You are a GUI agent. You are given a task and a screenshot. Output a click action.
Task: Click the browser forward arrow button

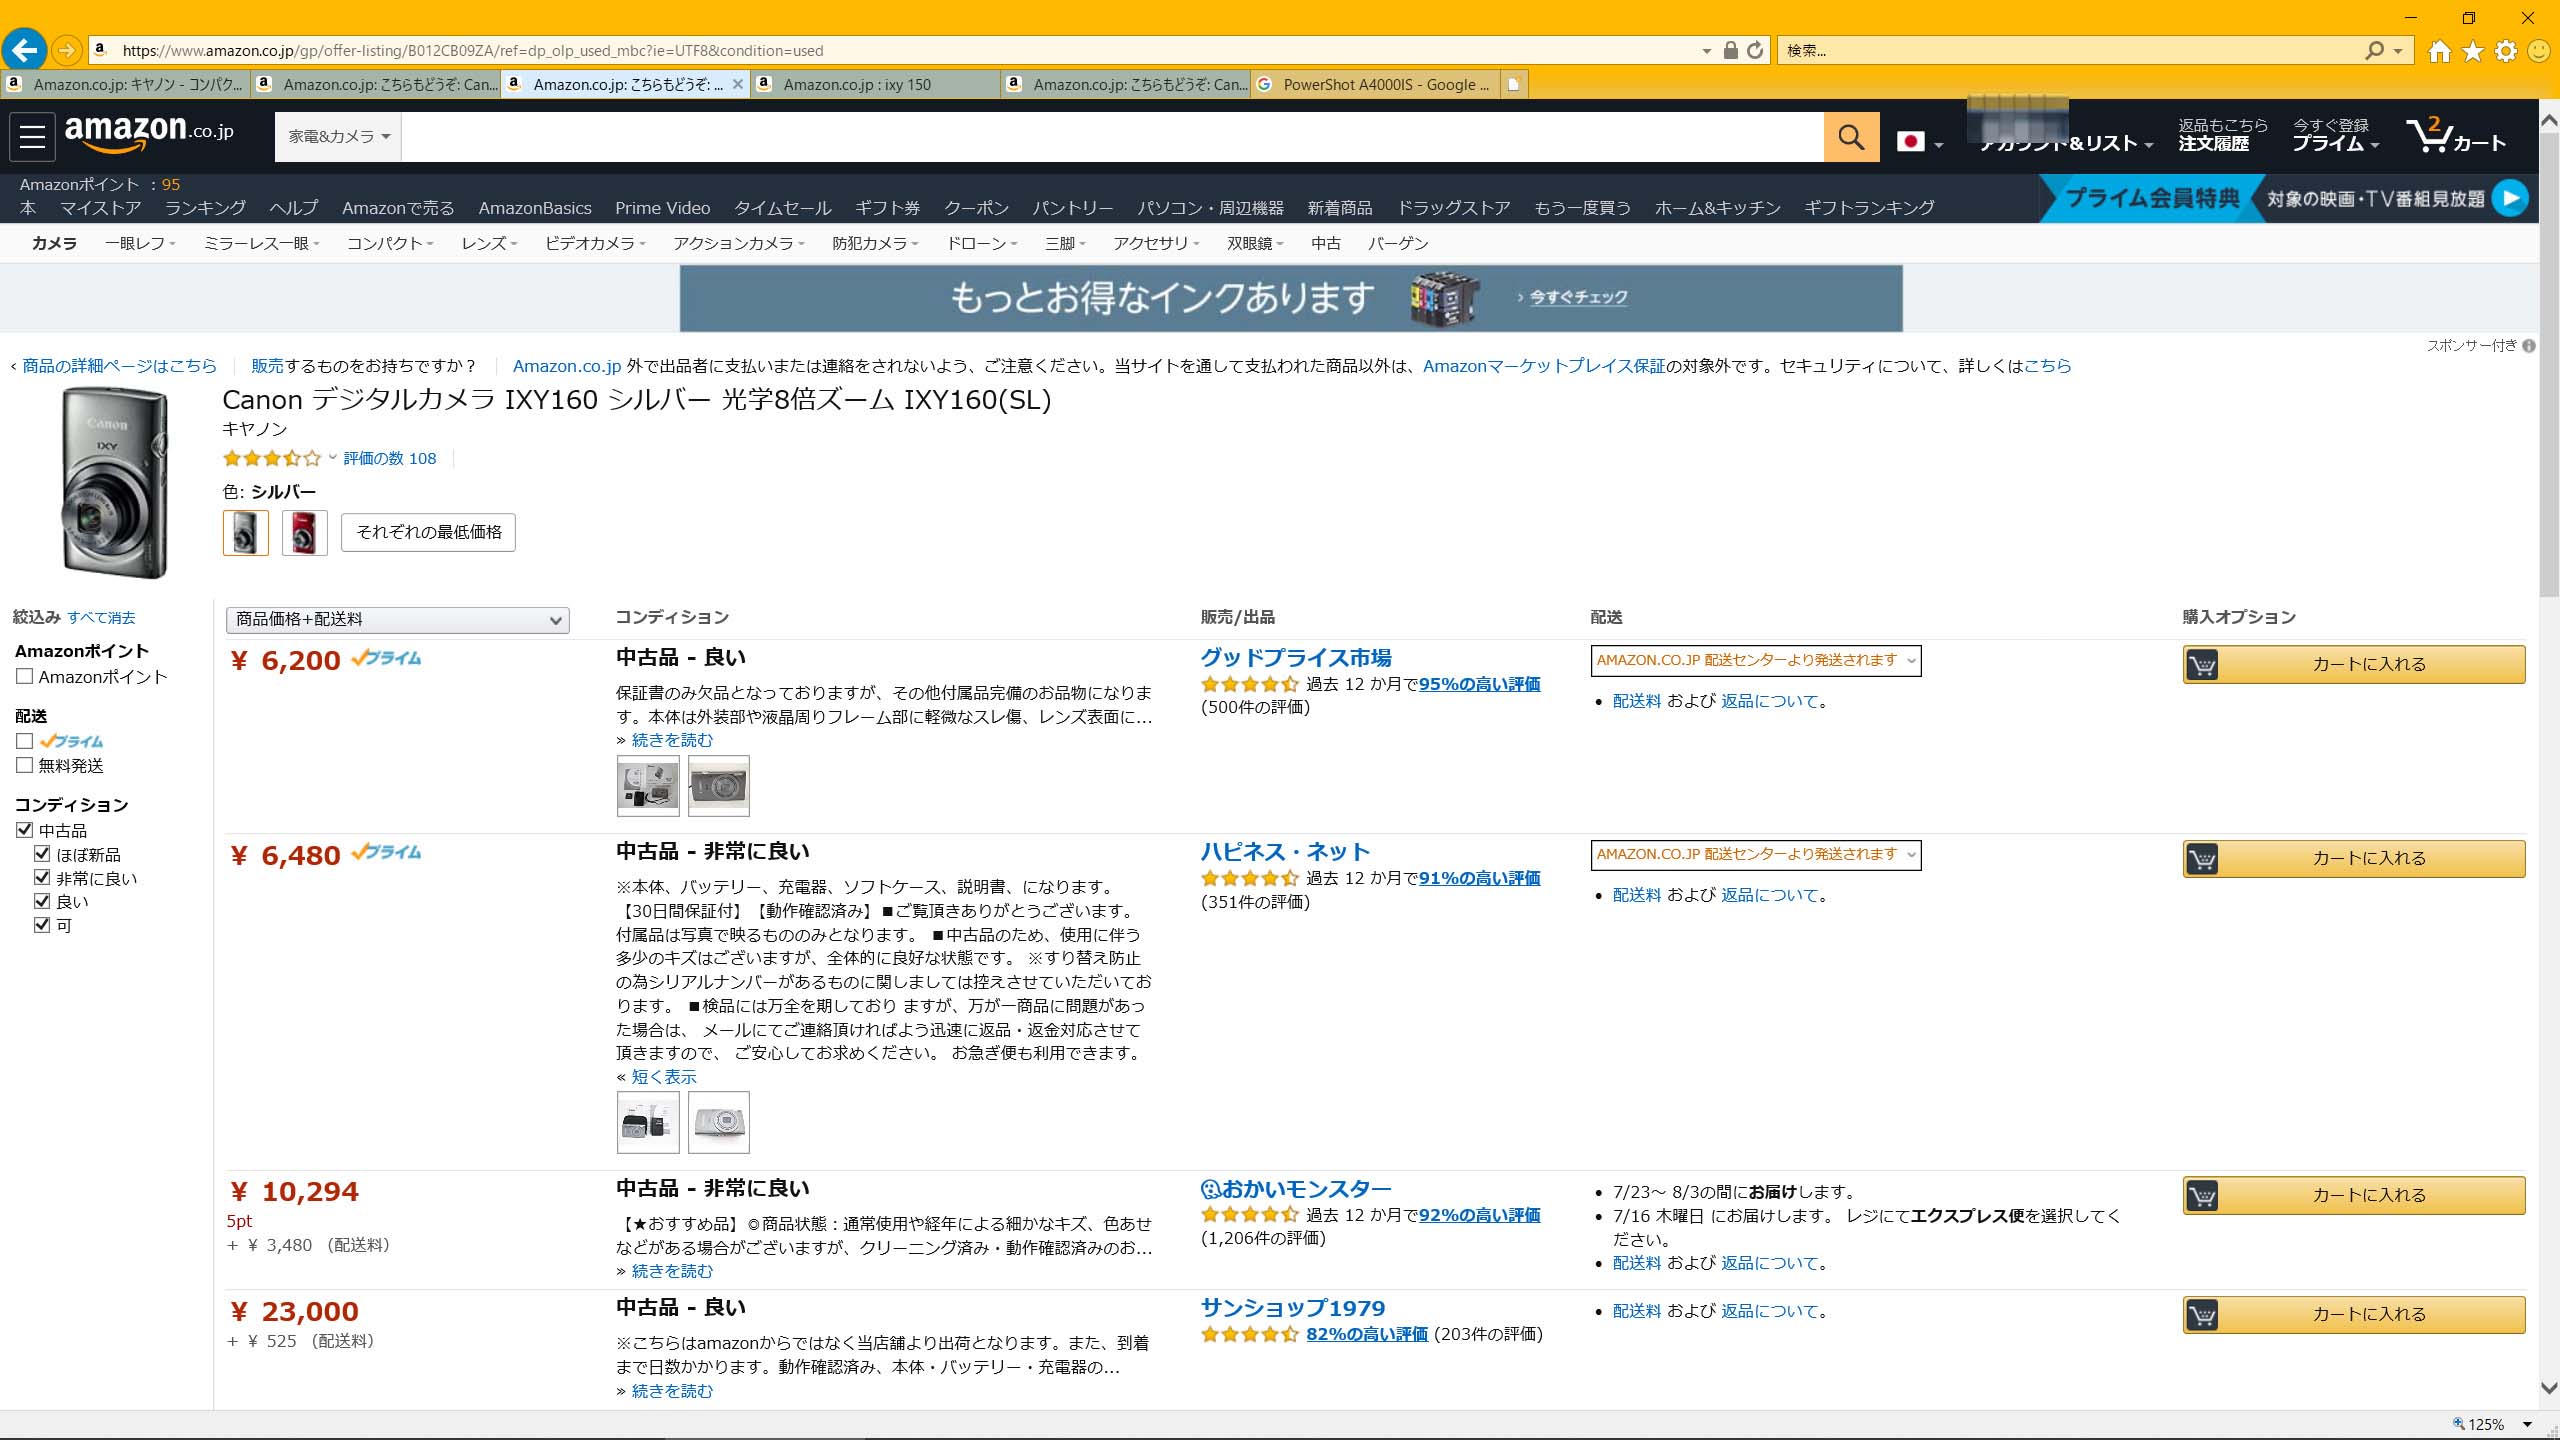(66, 50)
